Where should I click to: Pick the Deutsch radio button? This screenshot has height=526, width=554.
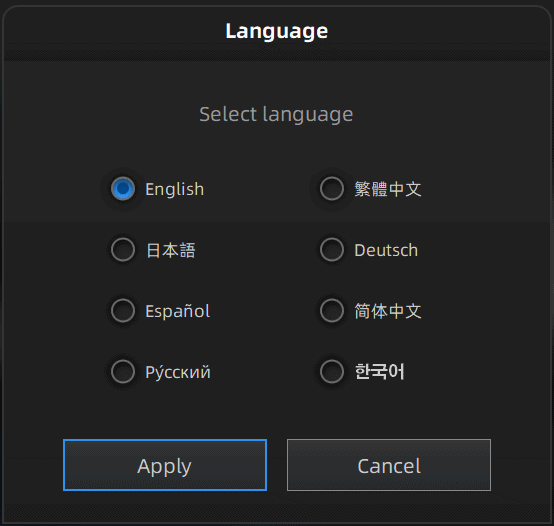click(332, 250)
